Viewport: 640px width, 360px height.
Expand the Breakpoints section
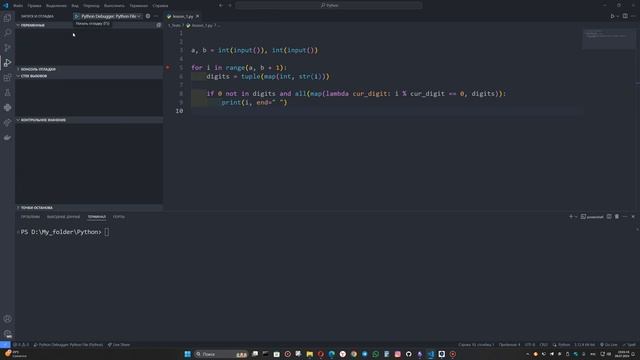pos(89,208)
